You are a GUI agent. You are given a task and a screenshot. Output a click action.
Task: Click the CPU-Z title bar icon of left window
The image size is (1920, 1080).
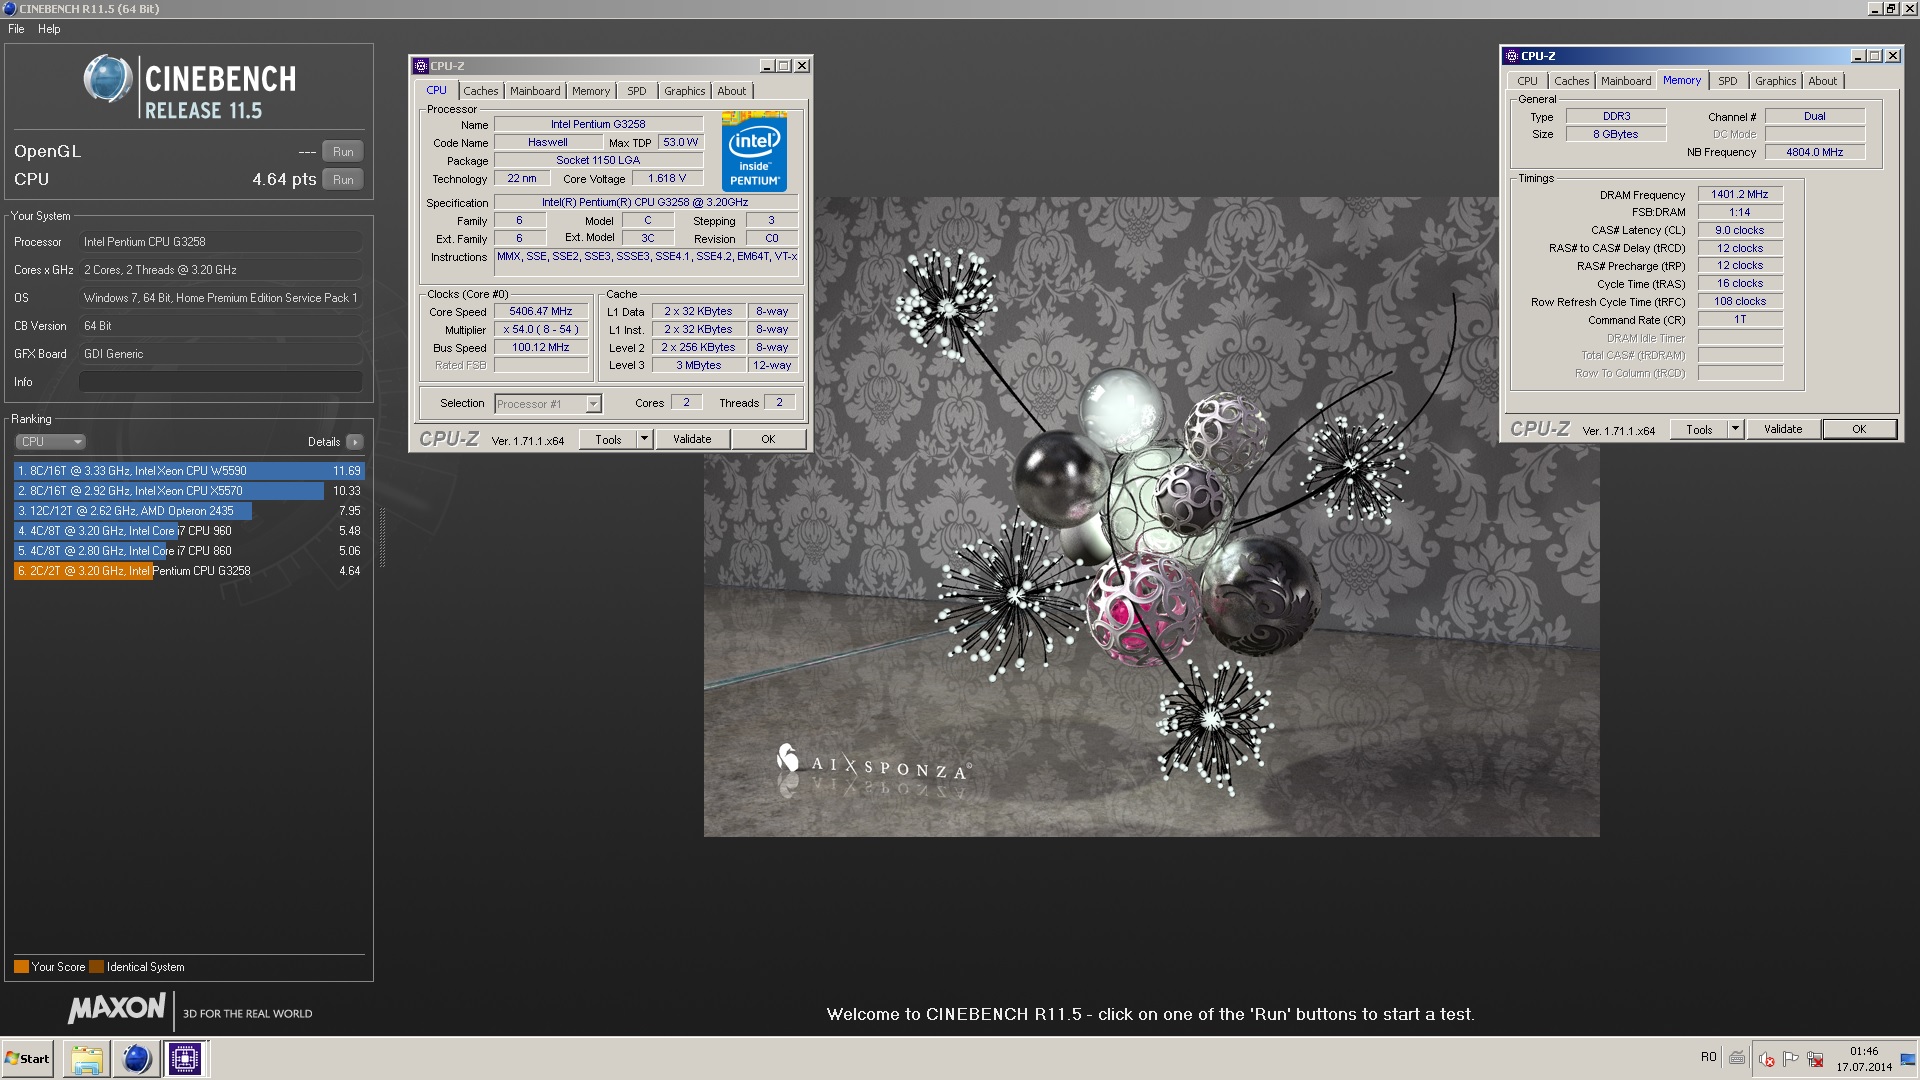pos(421,66)
